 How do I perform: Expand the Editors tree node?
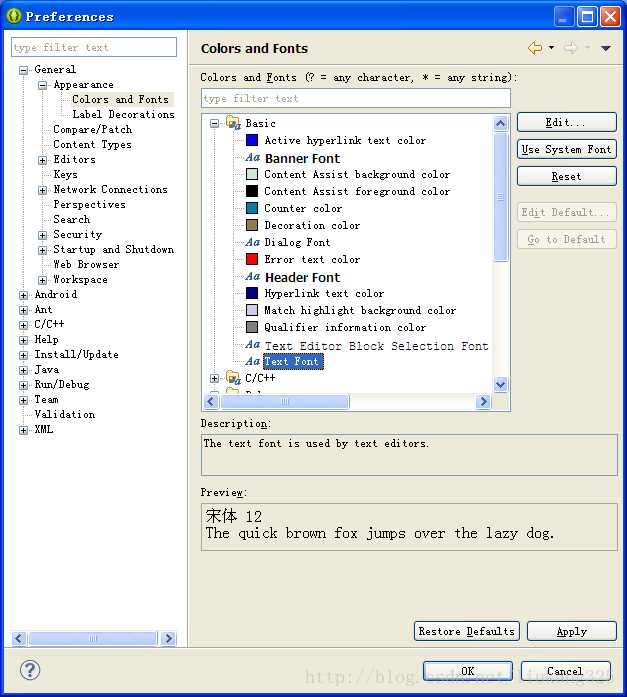click(x=43, y=160)
